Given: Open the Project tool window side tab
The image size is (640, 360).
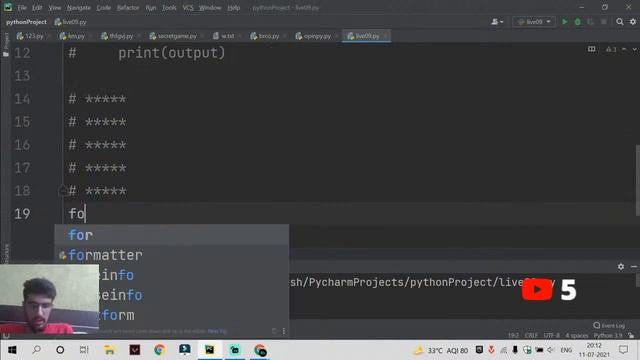Looking at the screenshot, I should 6,44.
